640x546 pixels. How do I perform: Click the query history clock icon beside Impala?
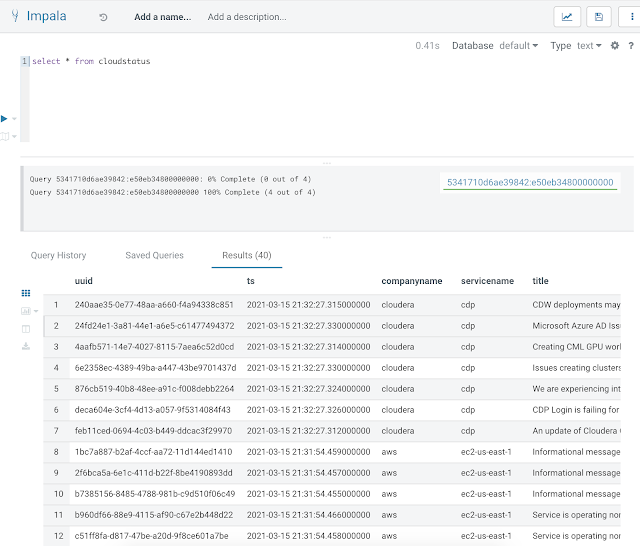point(104,17)
